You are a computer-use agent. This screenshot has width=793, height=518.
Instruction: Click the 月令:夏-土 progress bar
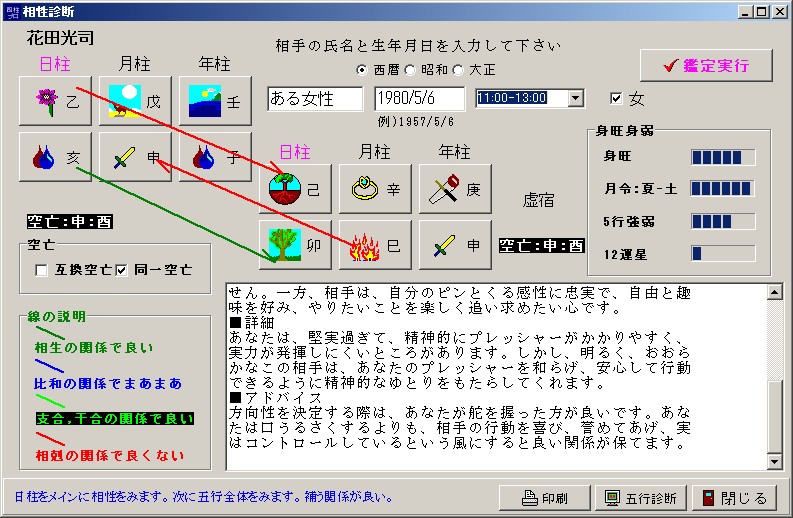point(723,189)
